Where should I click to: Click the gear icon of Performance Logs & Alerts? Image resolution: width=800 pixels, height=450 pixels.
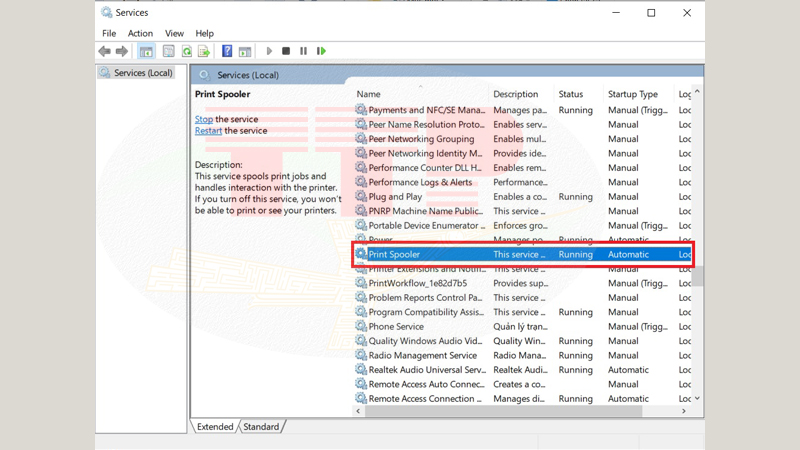pyautogui.click(x=361, y=182)
